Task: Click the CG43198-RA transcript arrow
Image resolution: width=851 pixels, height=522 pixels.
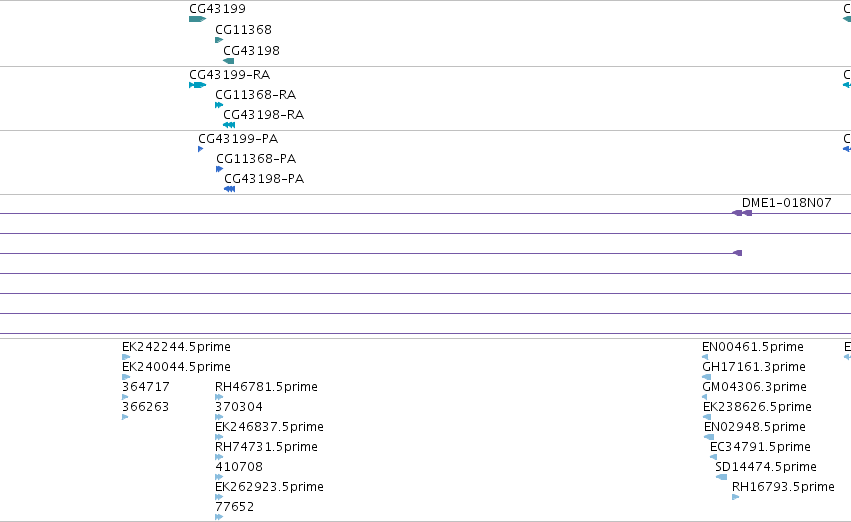Action: [x=229, y=125]
